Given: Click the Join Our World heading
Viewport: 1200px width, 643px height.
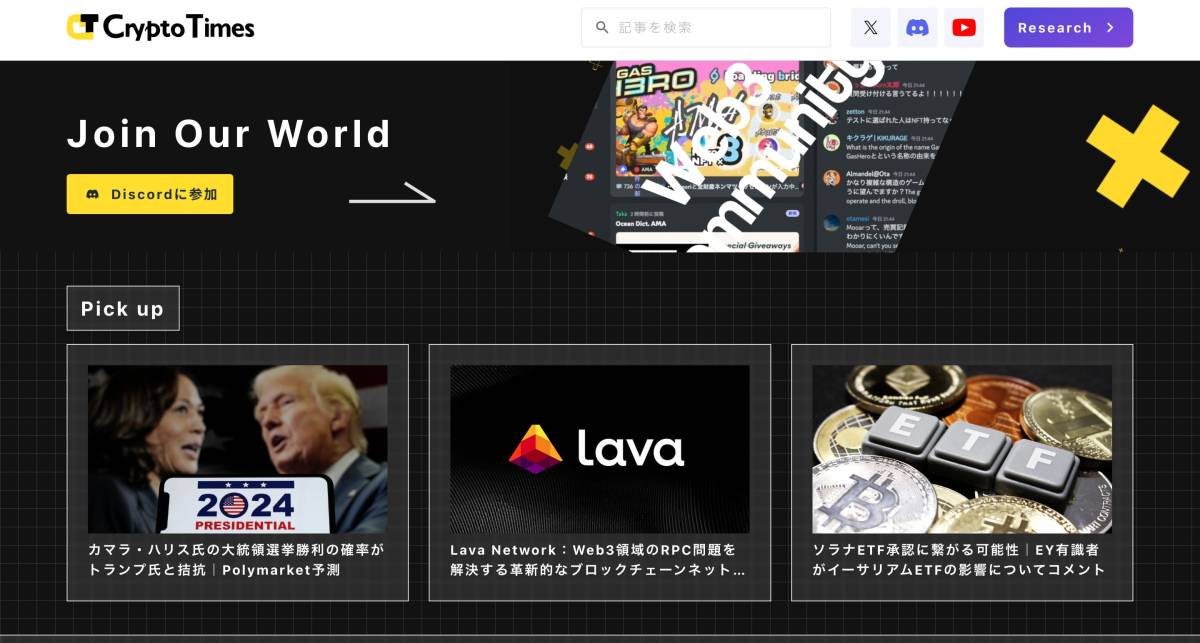Looking at the screenshot, I should pyautogui.click(x=229, y=134).
